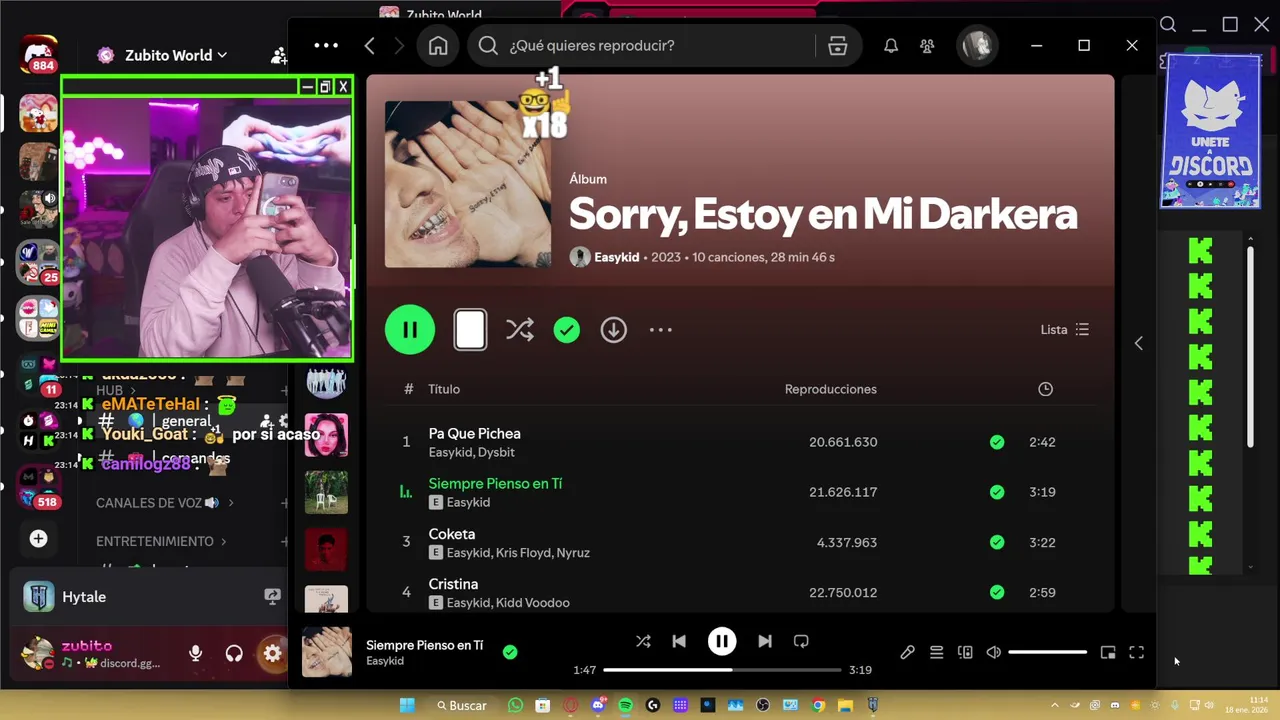Navigate back in Spotify

point(370,46)
